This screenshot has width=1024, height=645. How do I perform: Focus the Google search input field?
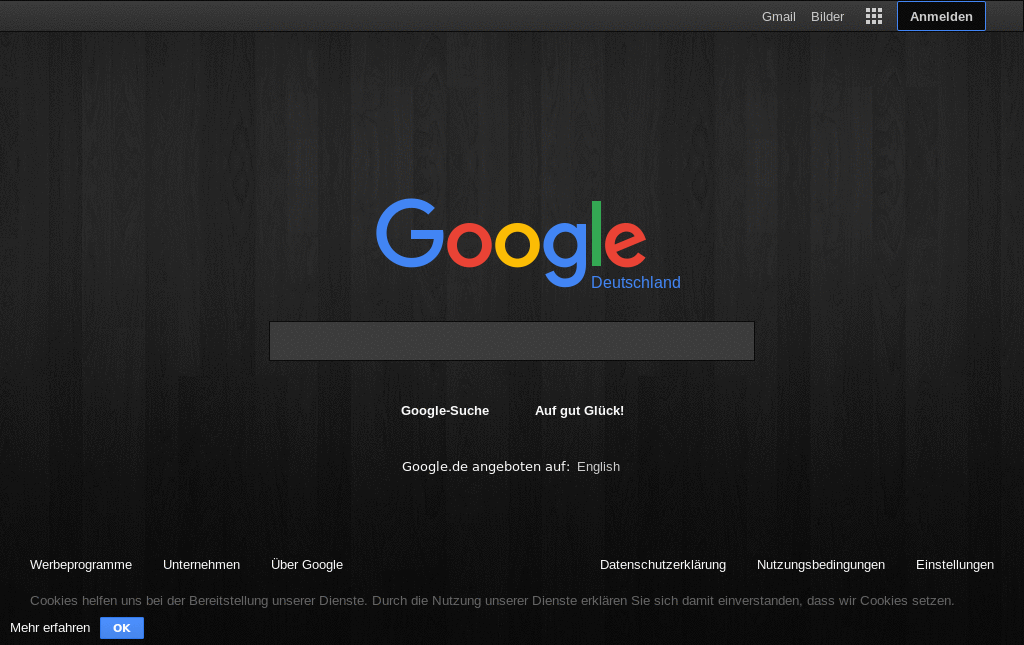[512, 341]
